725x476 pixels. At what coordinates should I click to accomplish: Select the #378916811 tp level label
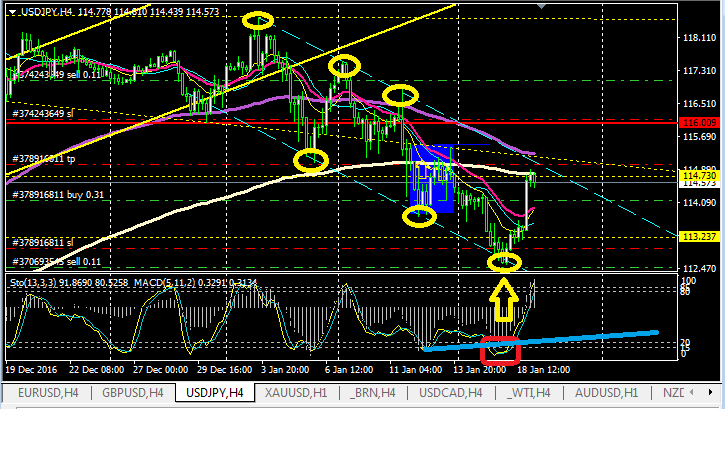click(43, 159)
